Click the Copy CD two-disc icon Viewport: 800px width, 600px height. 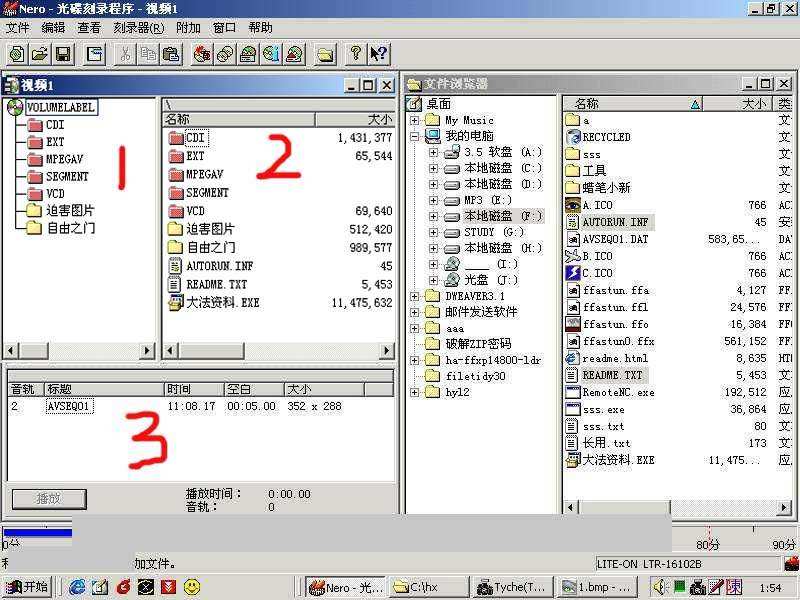225,54
